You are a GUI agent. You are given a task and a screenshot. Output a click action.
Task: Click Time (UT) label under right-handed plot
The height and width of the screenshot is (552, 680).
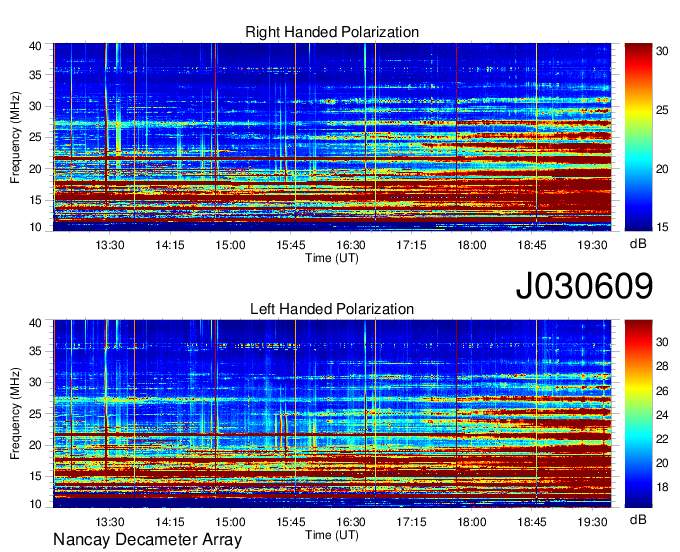332,258
